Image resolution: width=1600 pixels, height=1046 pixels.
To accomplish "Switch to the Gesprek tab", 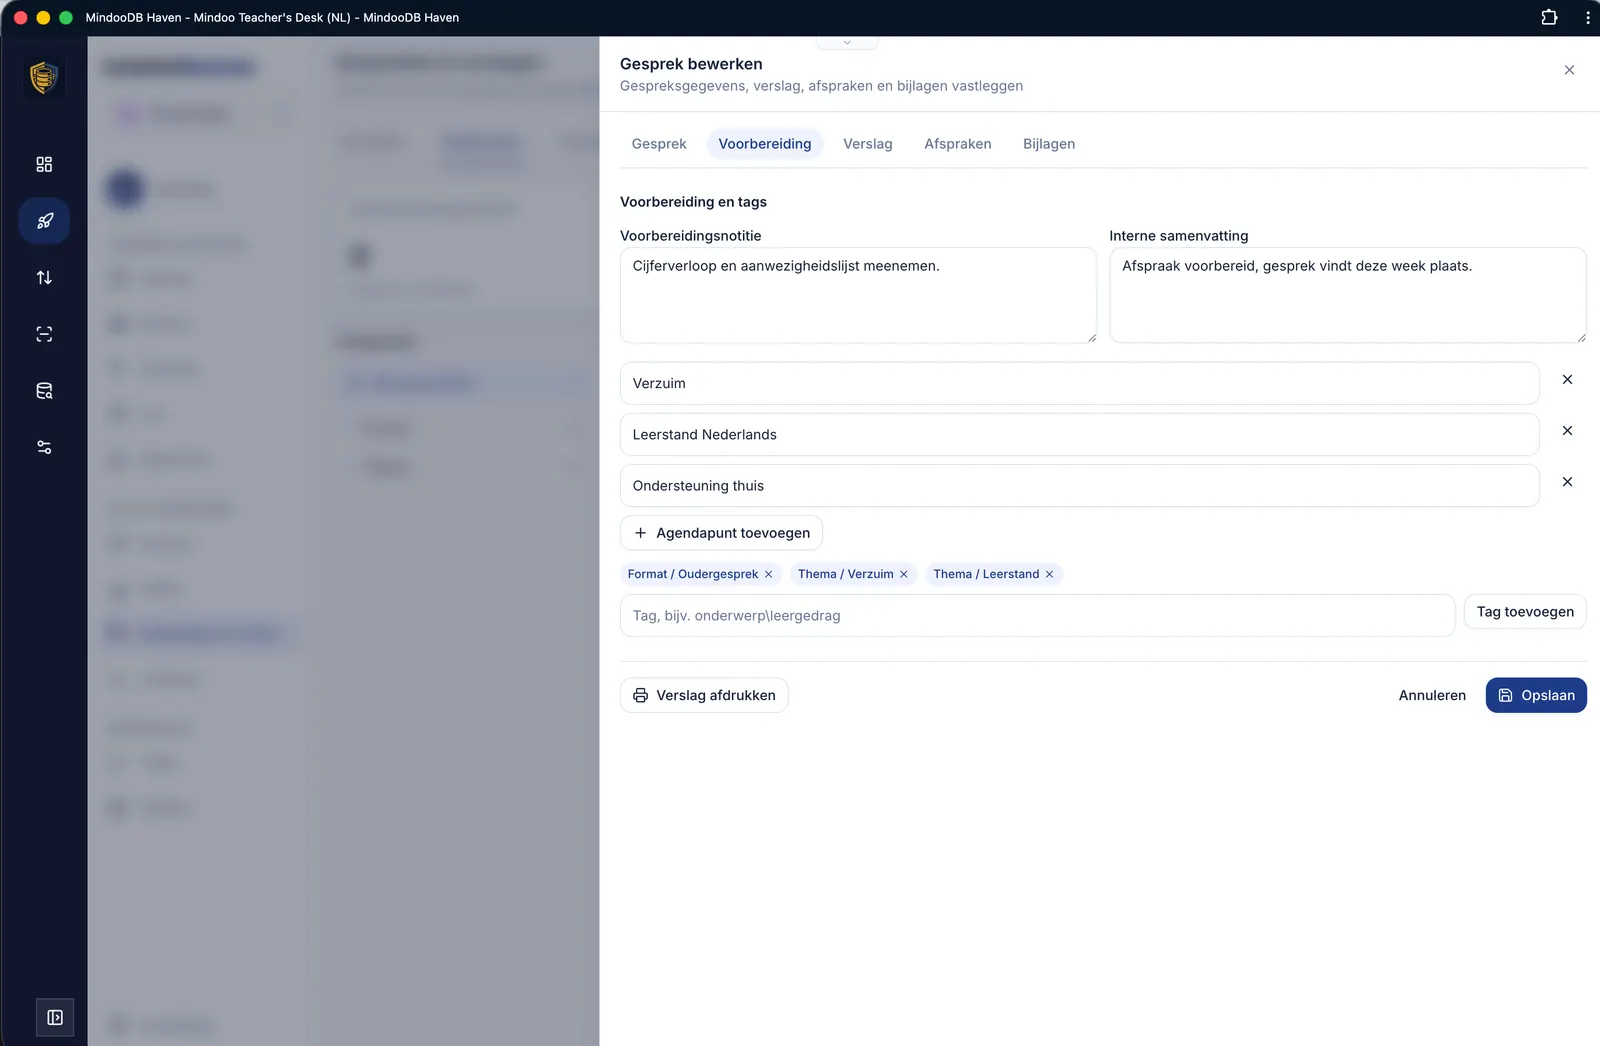I will 659,144.
